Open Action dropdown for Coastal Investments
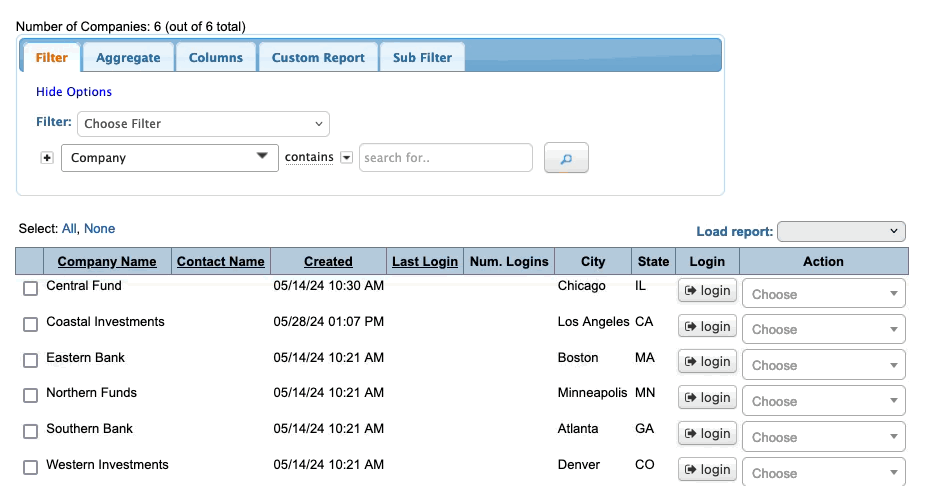The width and height of the screenshot is (926, 486). 823,329
